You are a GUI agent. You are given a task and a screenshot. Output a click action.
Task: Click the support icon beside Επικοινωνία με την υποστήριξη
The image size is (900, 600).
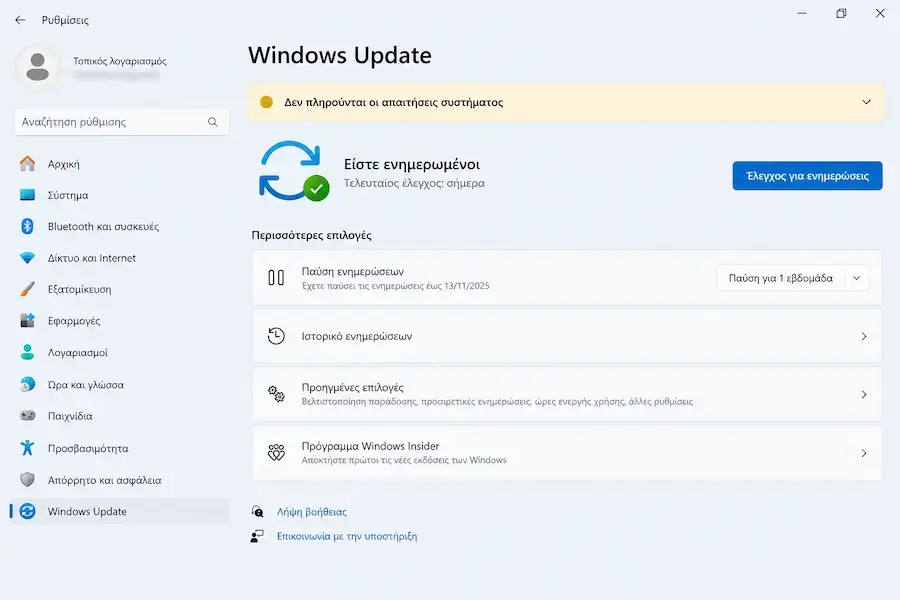(257, 536)
